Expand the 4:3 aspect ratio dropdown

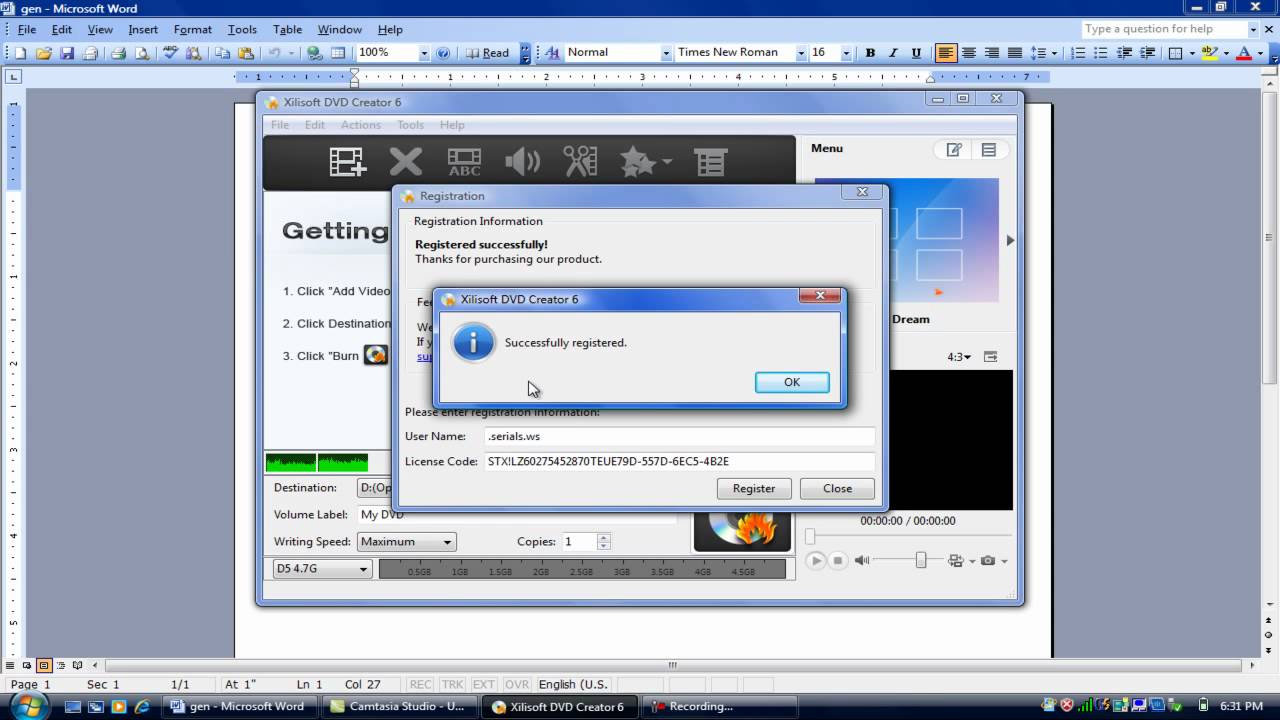959,357
